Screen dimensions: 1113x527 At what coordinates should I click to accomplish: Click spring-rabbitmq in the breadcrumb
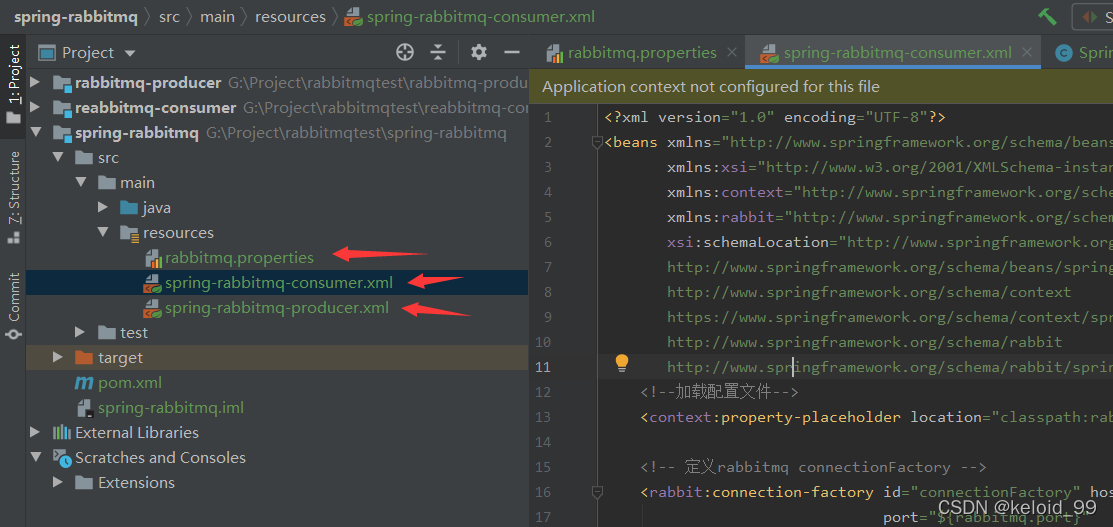(x=75, y=17)
